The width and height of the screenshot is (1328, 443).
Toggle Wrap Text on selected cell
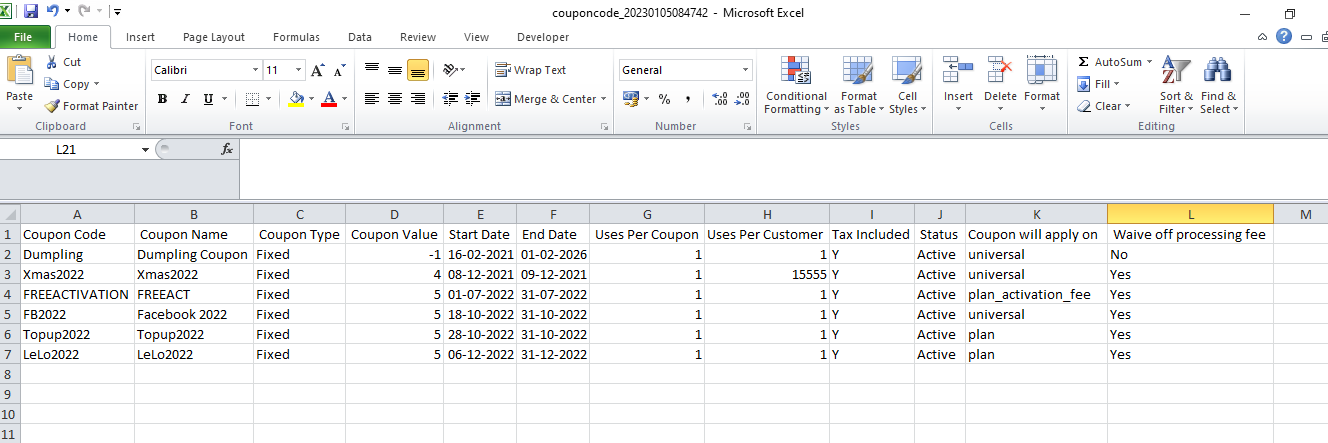[x=531, y=70]
